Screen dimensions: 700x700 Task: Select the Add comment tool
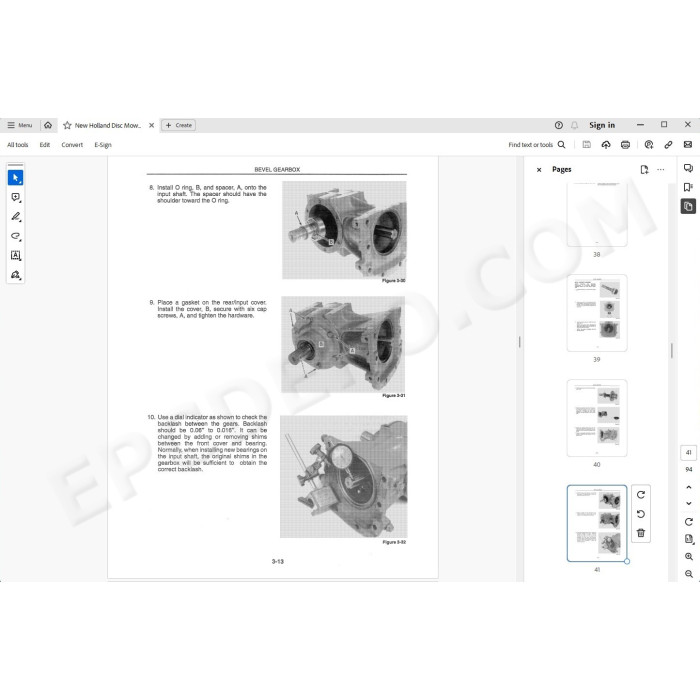point(16,197)
